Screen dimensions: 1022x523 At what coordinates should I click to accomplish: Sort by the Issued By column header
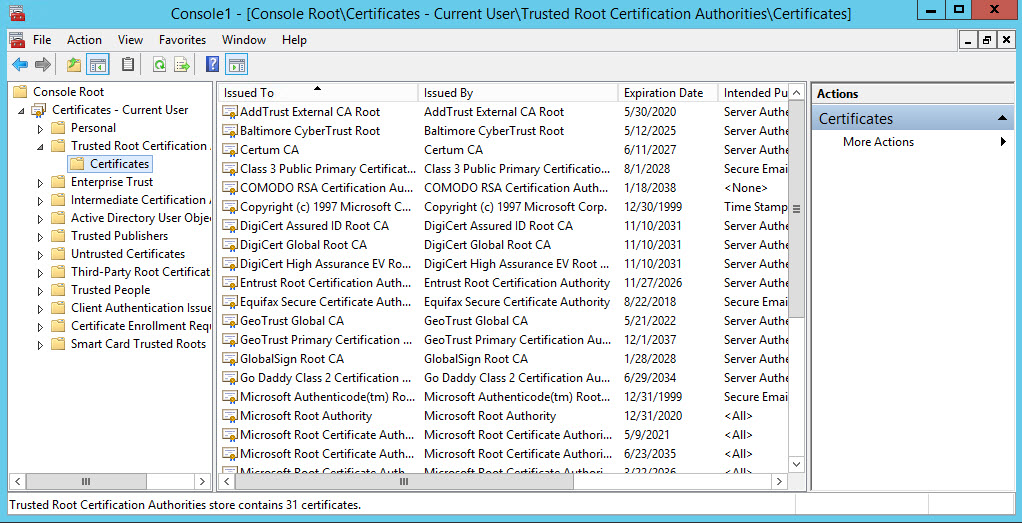pos(518,93)
